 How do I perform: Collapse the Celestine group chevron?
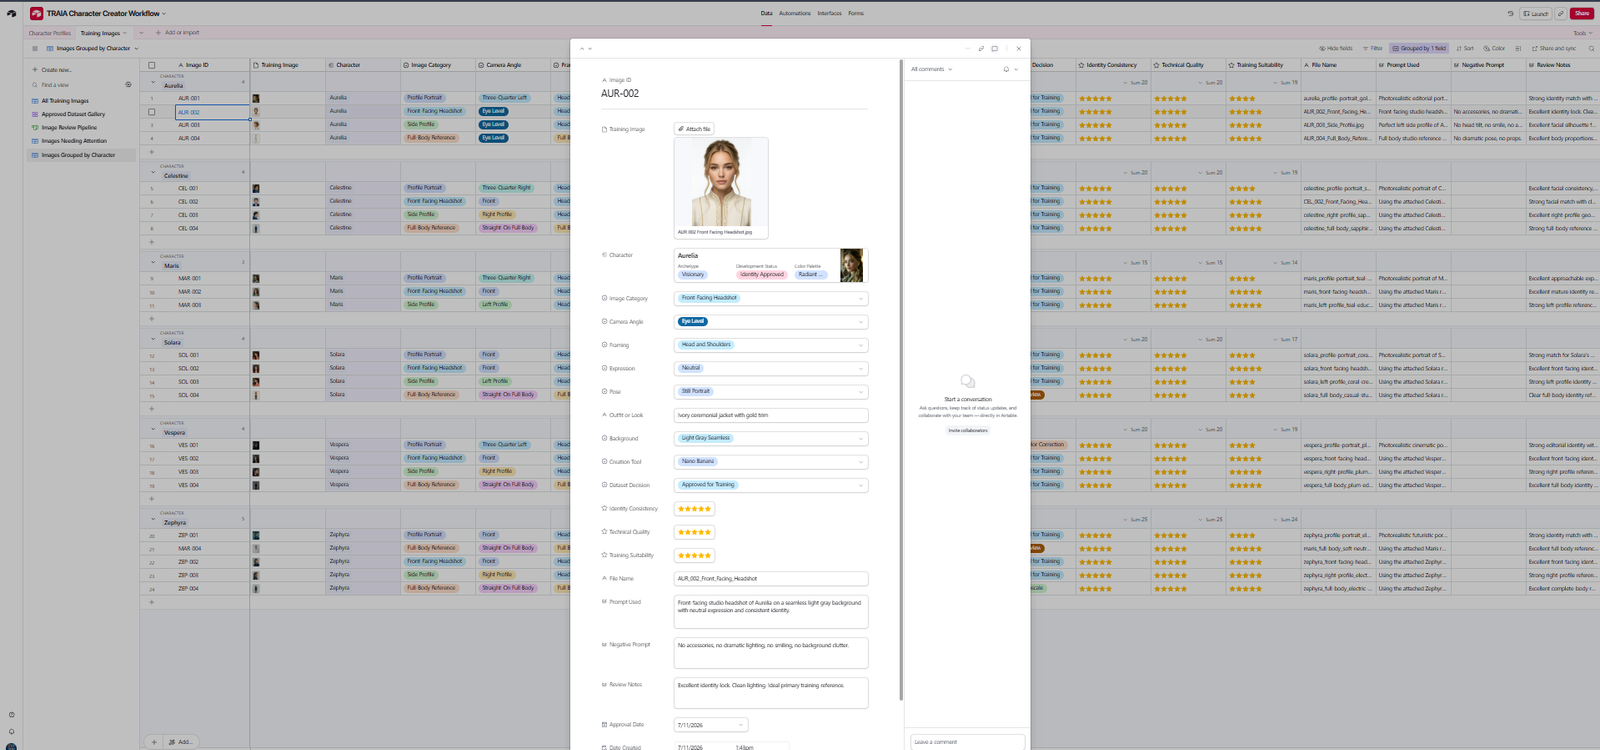coord(153,174)
